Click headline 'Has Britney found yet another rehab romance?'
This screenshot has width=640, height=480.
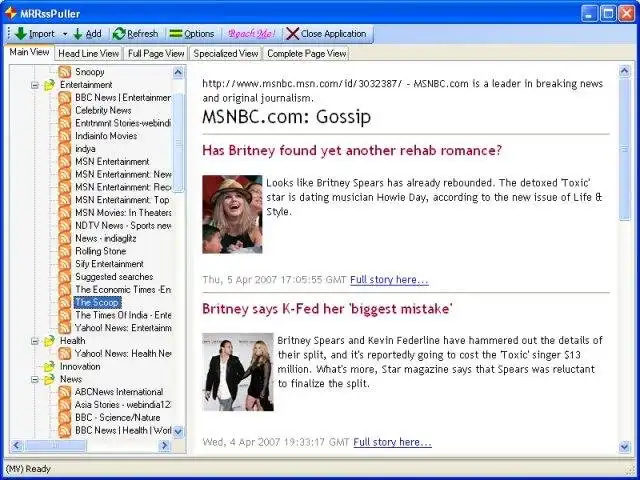[x=352, y=150]
